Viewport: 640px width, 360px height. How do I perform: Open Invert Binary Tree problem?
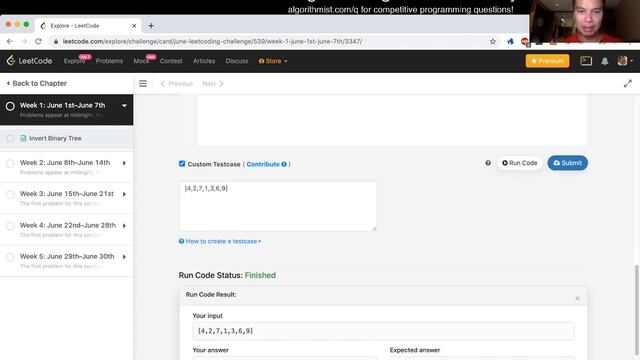[x=55, y=138]
